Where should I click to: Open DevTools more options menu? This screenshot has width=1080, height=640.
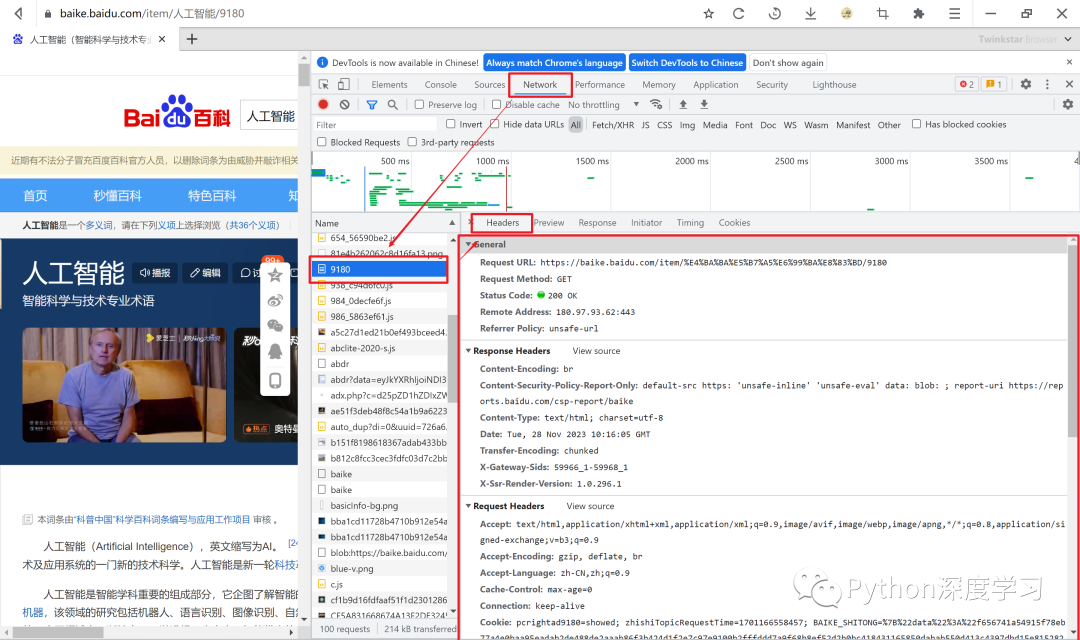pyautogui.click(x=1047, y=84)
